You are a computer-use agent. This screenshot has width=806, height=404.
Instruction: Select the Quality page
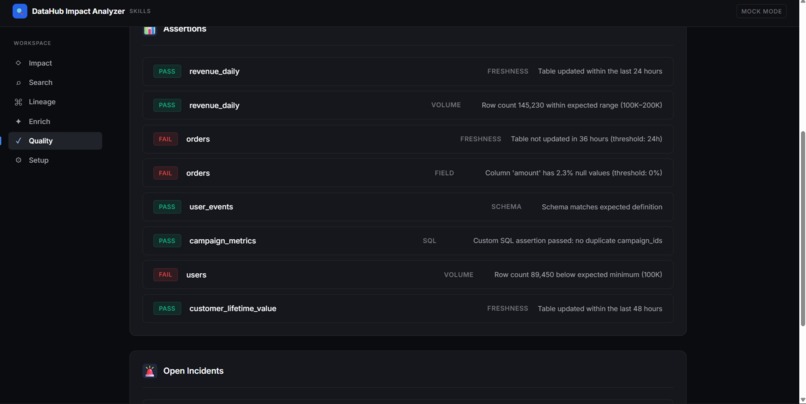pos(55,141)
